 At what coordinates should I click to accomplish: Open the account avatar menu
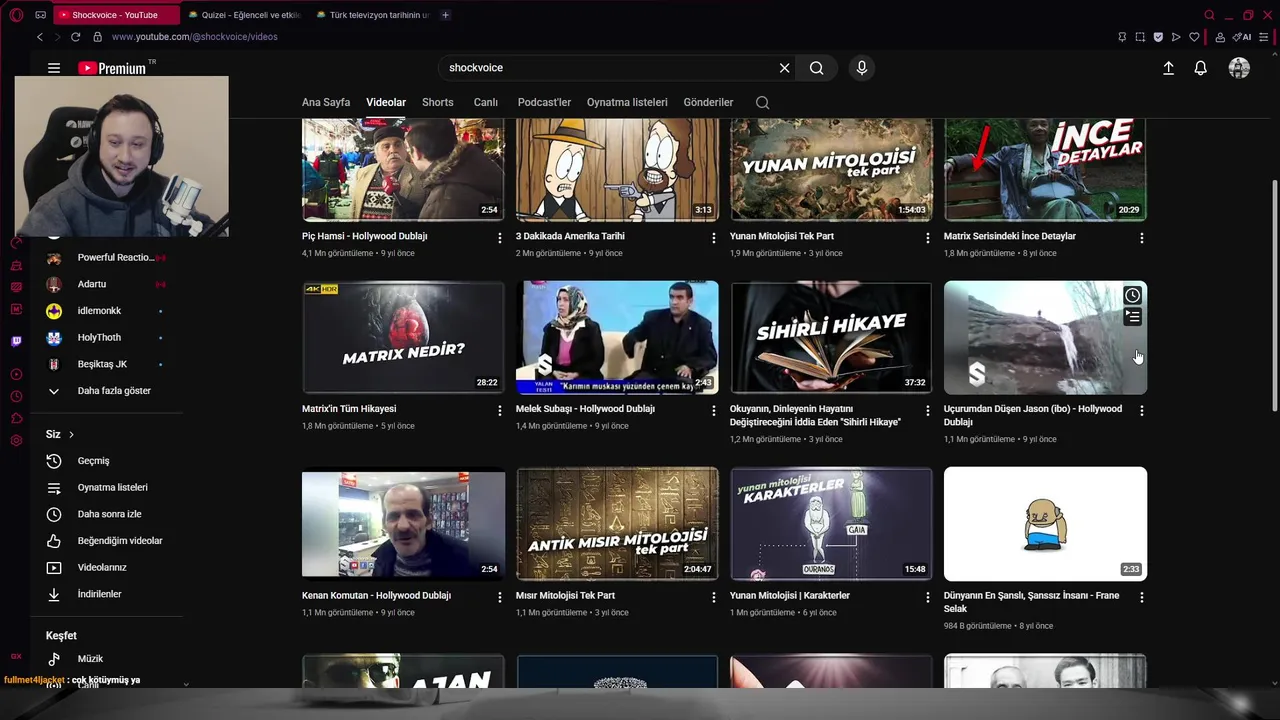1239,68
